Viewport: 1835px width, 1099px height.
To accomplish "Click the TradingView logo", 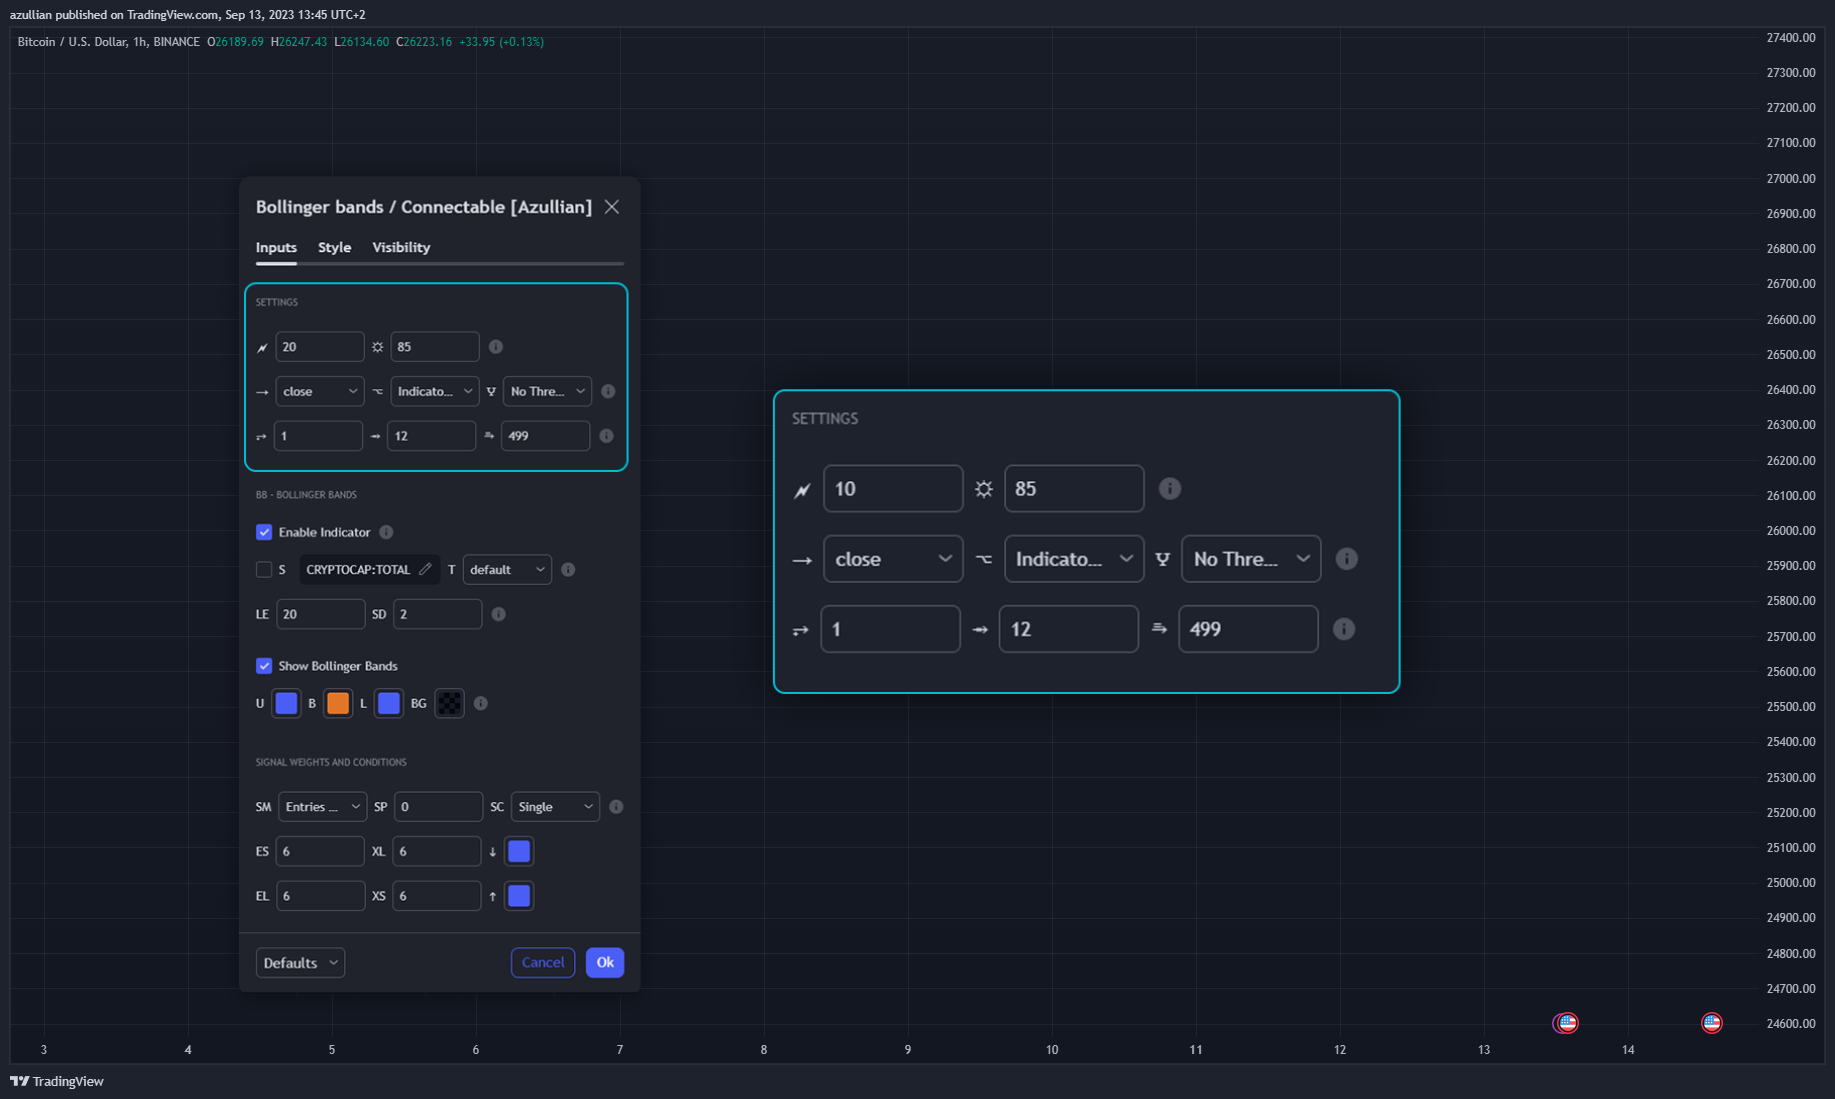I will coord(57,1081).
